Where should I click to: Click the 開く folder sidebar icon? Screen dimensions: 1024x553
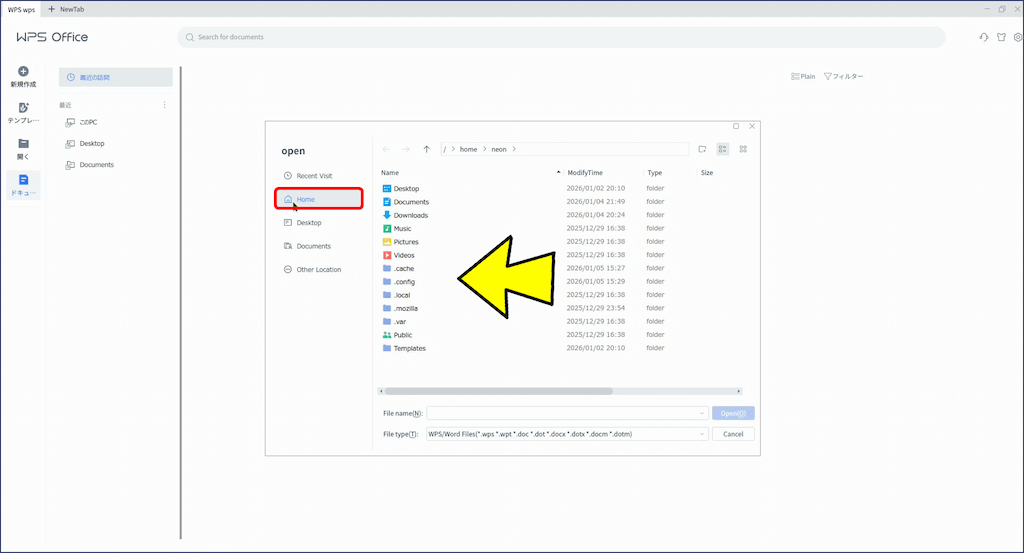[23, 144]
